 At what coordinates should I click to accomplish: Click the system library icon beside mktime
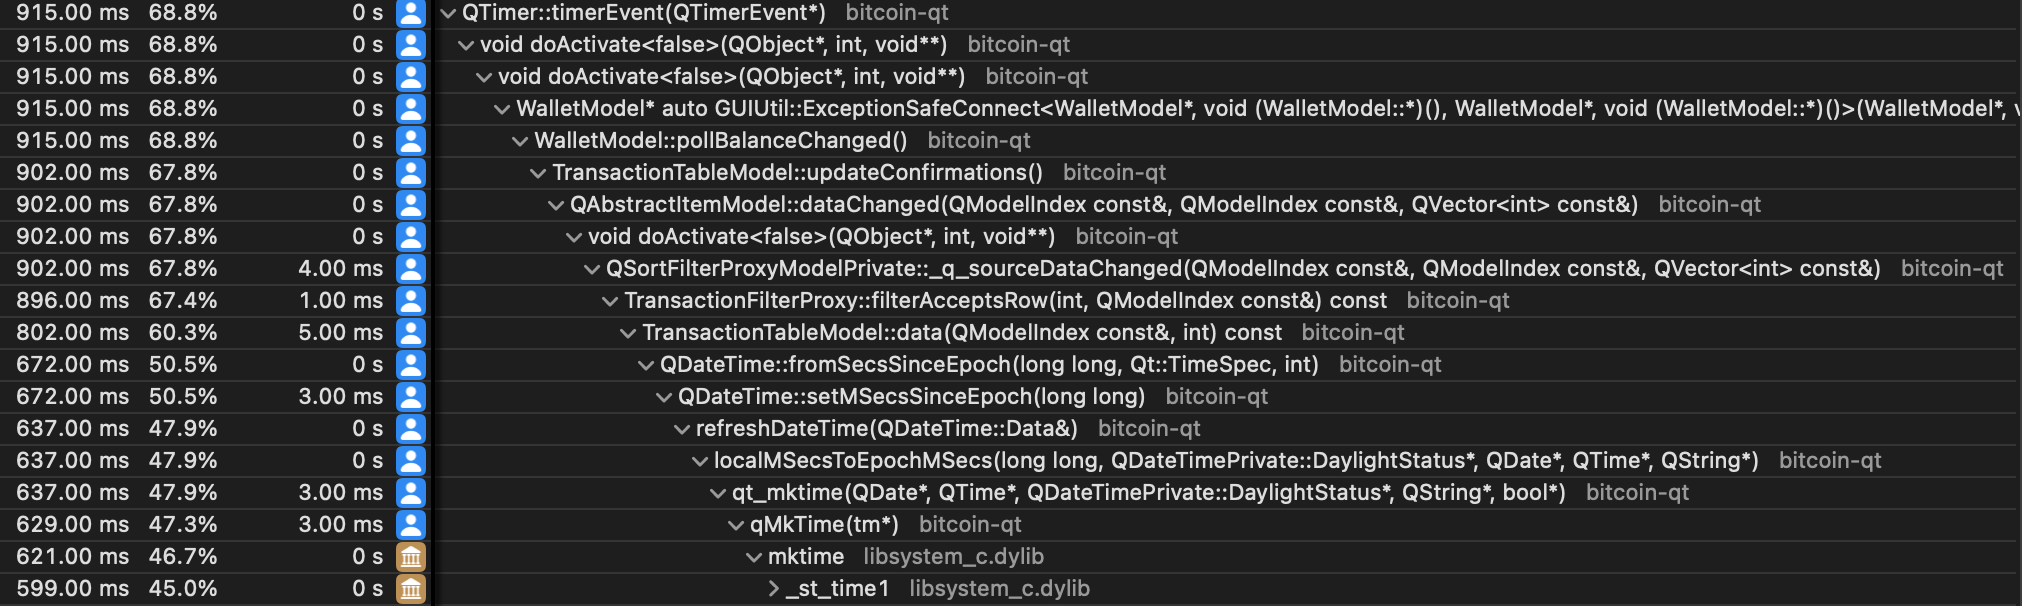411,557
